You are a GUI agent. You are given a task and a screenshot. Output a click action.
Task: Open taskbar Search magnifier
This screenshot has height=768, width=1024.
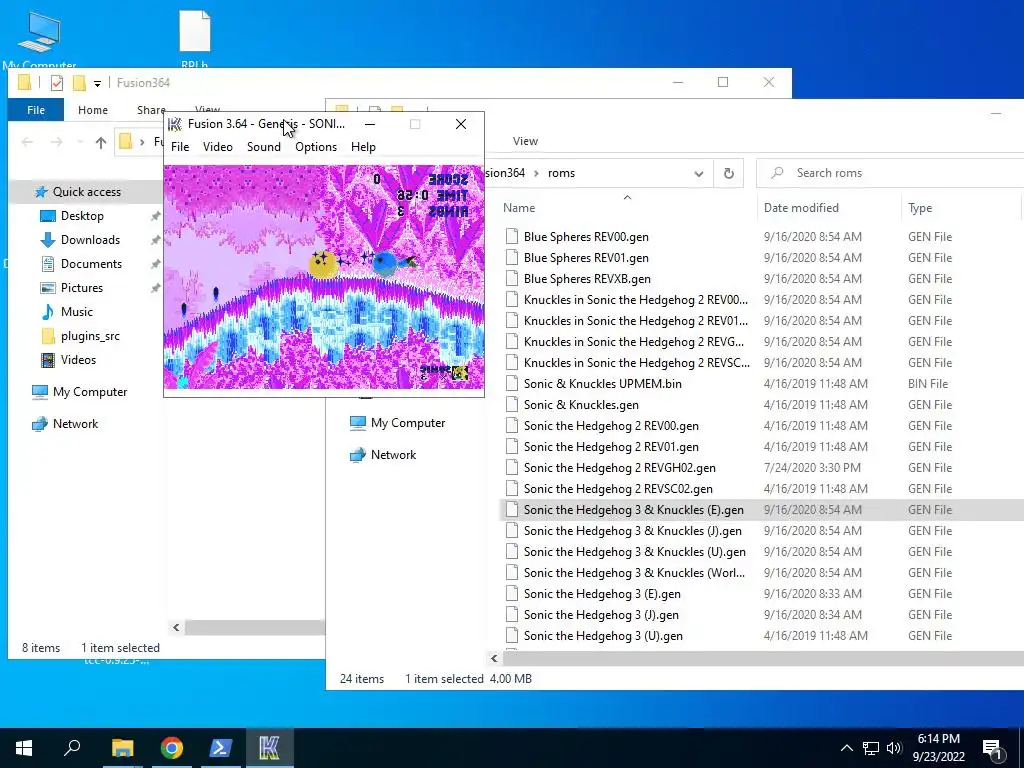tap(72, 748)
